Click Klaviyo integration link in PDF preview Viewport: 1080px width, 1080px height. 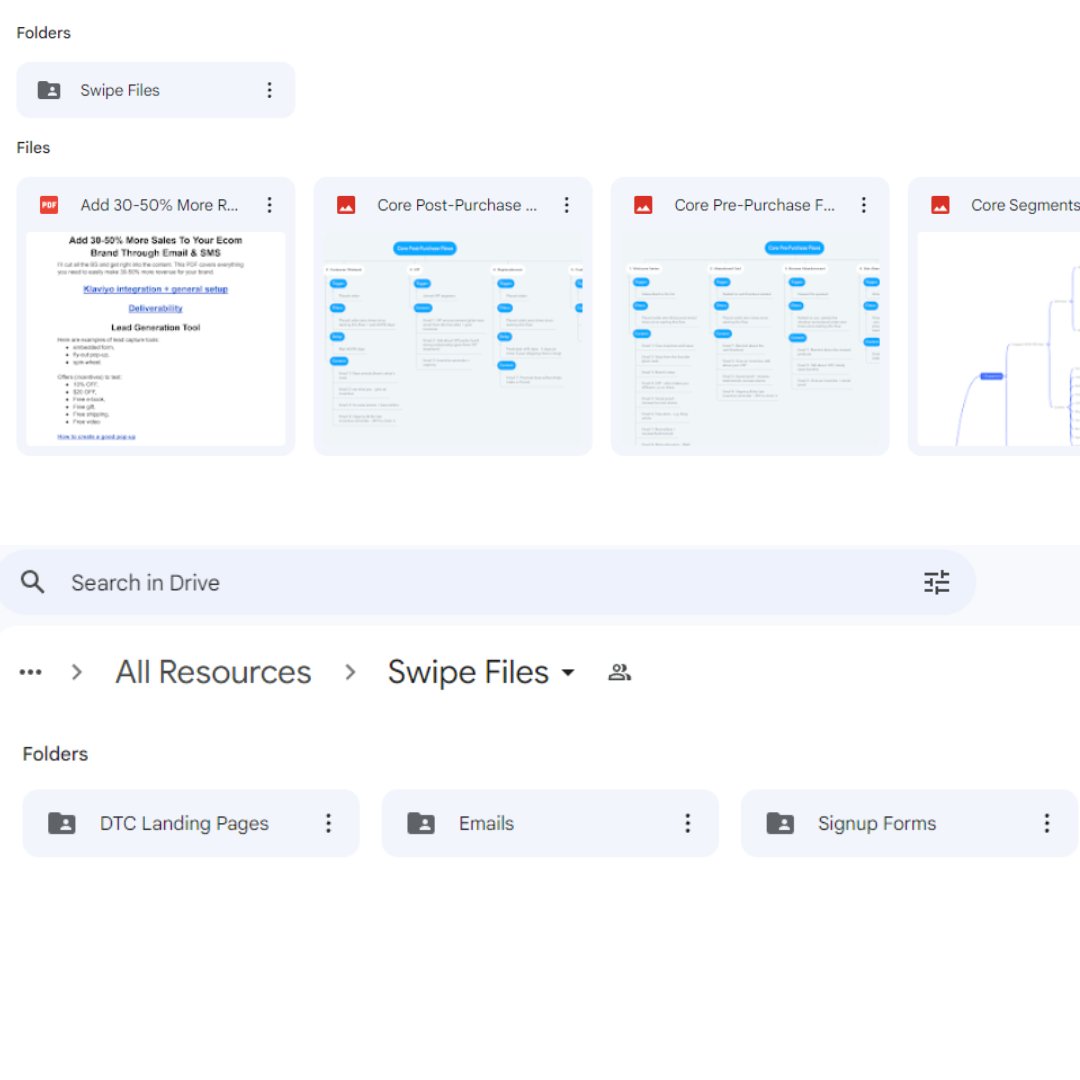click(x=156, y=289)
